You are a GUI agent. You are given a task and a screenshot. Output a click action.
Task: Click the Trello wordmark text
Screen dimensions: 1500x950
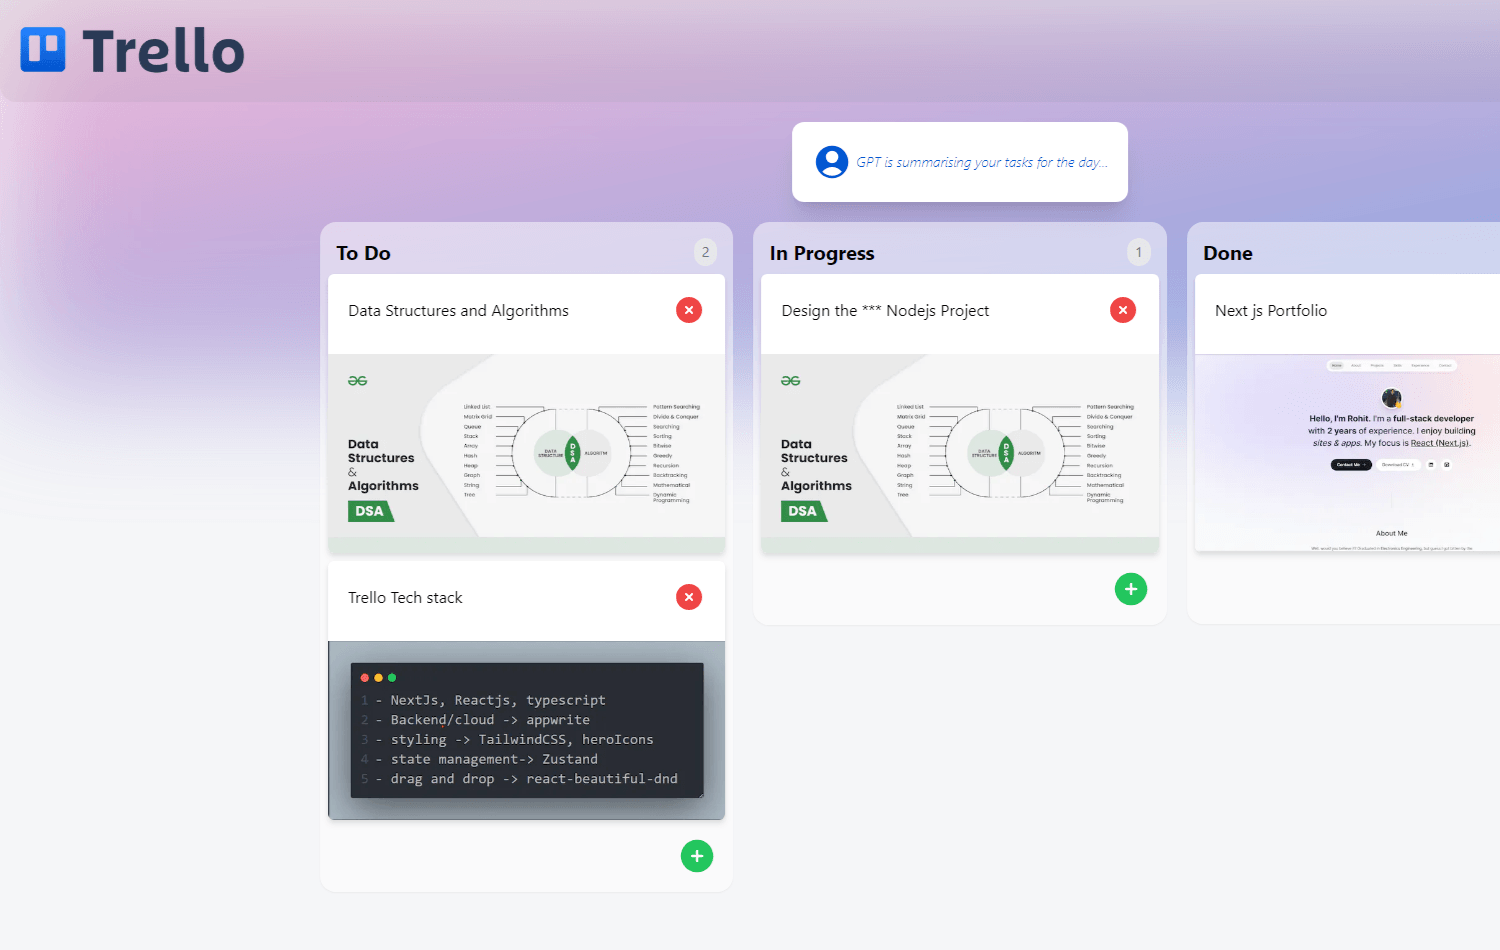tap(163, 51)
